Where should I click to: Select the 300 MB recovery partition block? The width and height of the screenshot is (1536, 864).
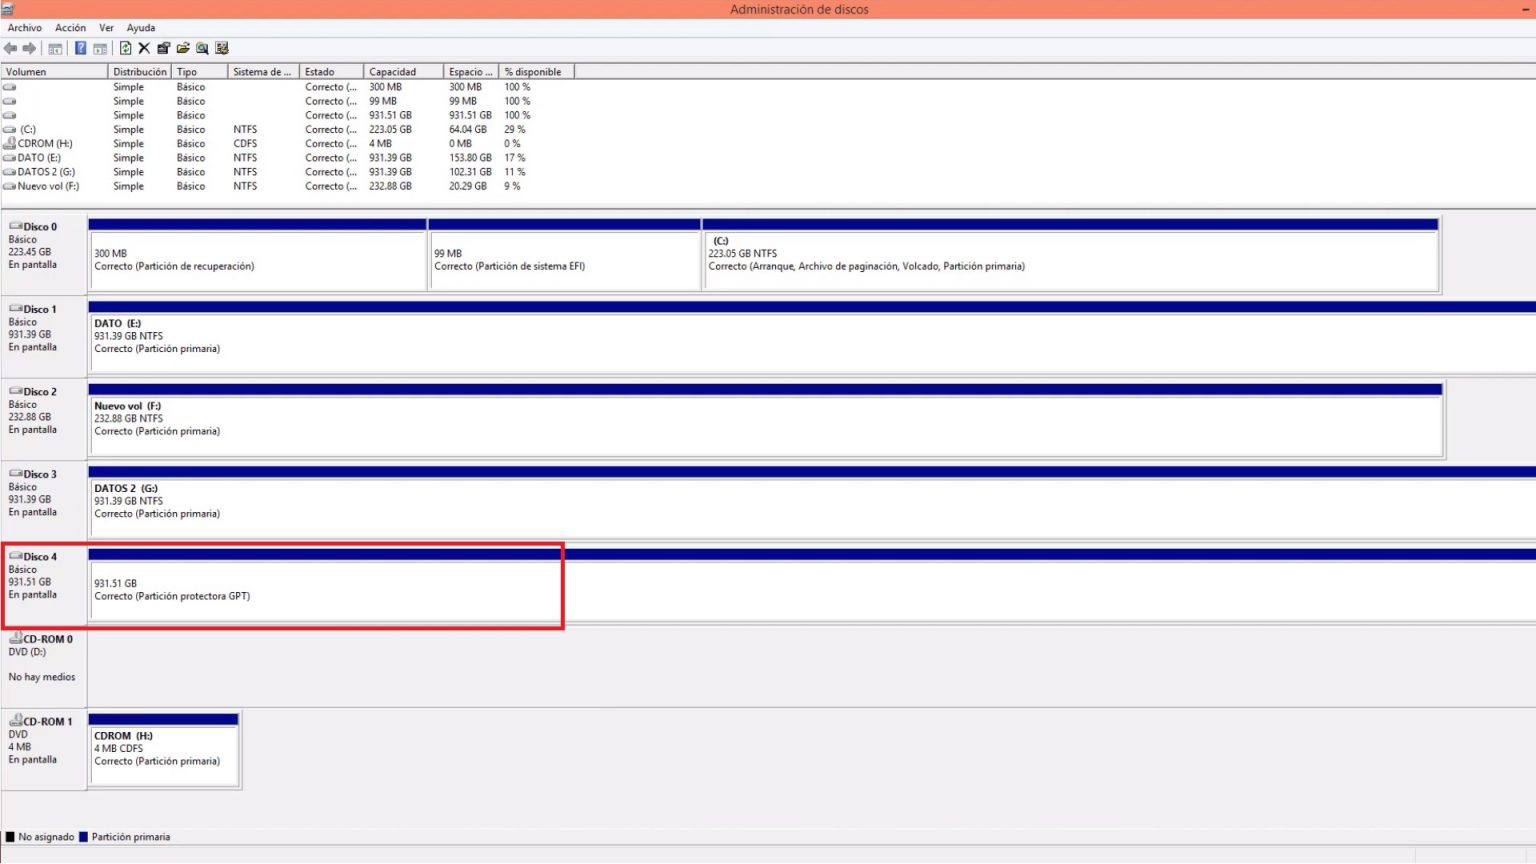point(258,255)
